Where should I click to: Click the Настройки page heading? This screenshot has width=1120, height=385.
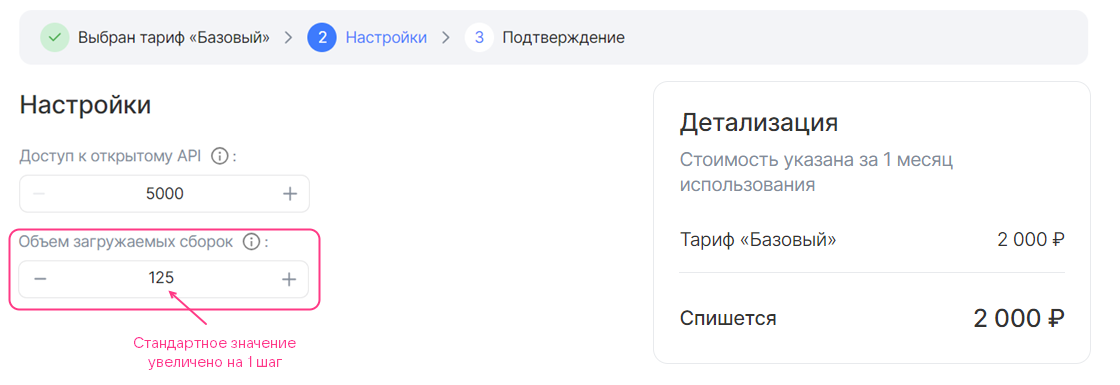coord(85,105)
